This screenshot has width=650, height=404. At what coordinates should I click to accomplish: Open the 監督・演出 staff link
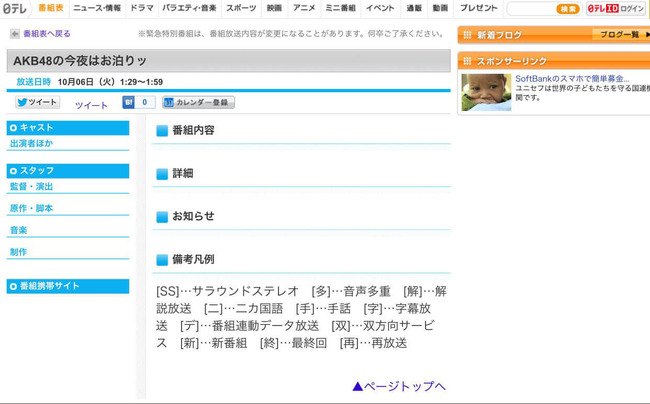(32, 186)
